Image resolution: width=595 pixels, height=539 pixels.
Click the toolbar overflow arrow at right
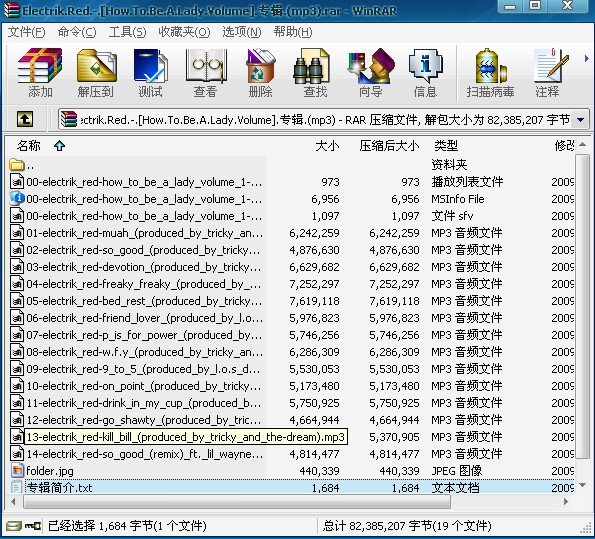click(x=587, y=58)
